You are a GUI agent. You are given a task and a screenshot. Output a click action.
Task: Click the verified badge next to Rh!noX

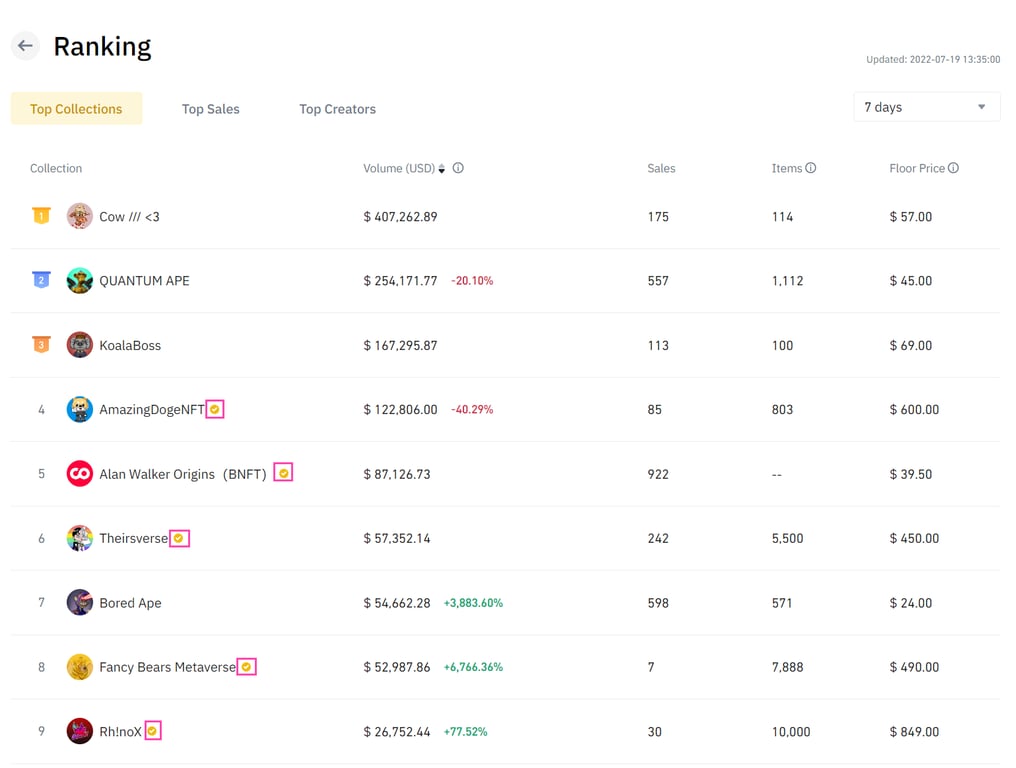[152, 731]
